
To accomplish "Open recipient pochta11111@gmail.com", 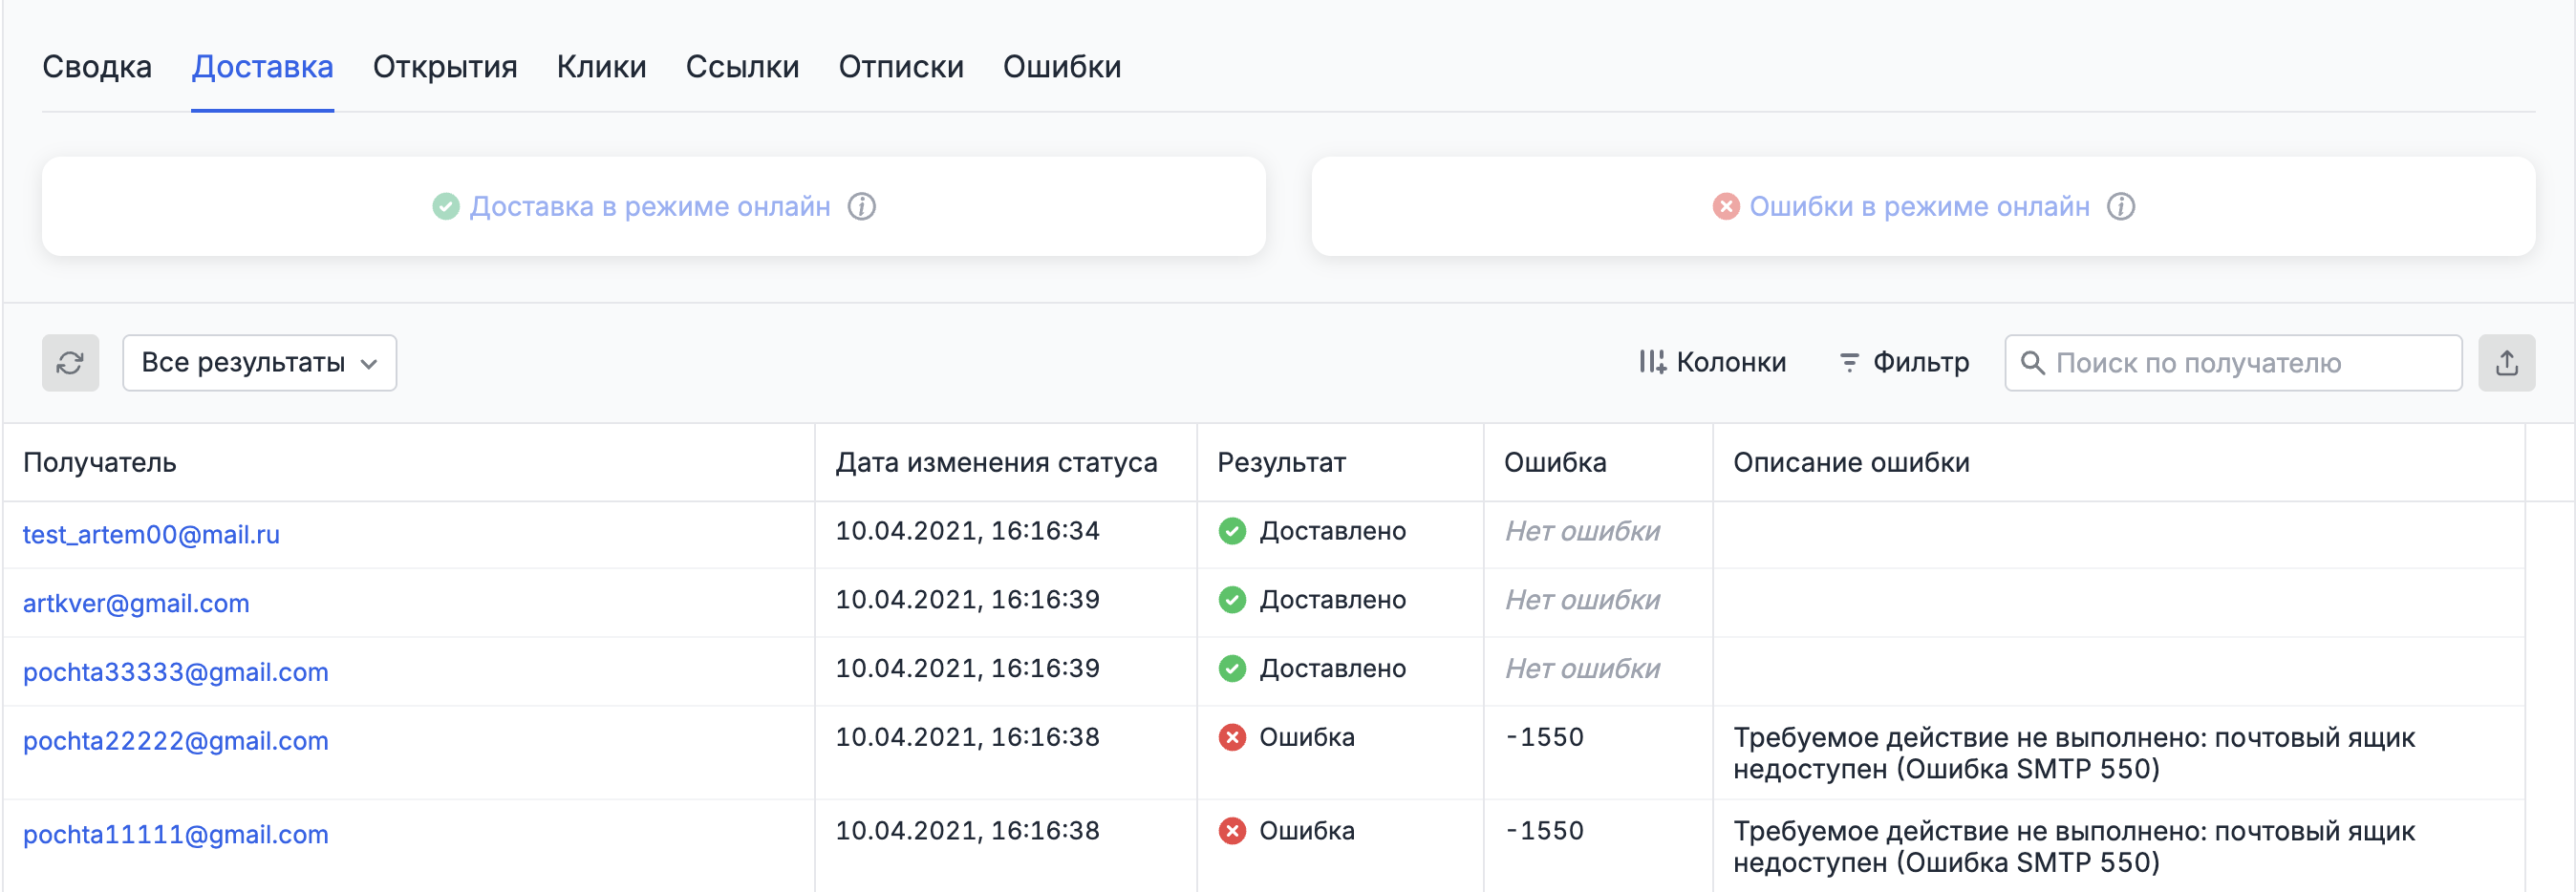I will pyautogui.click(x=176, y=834).
